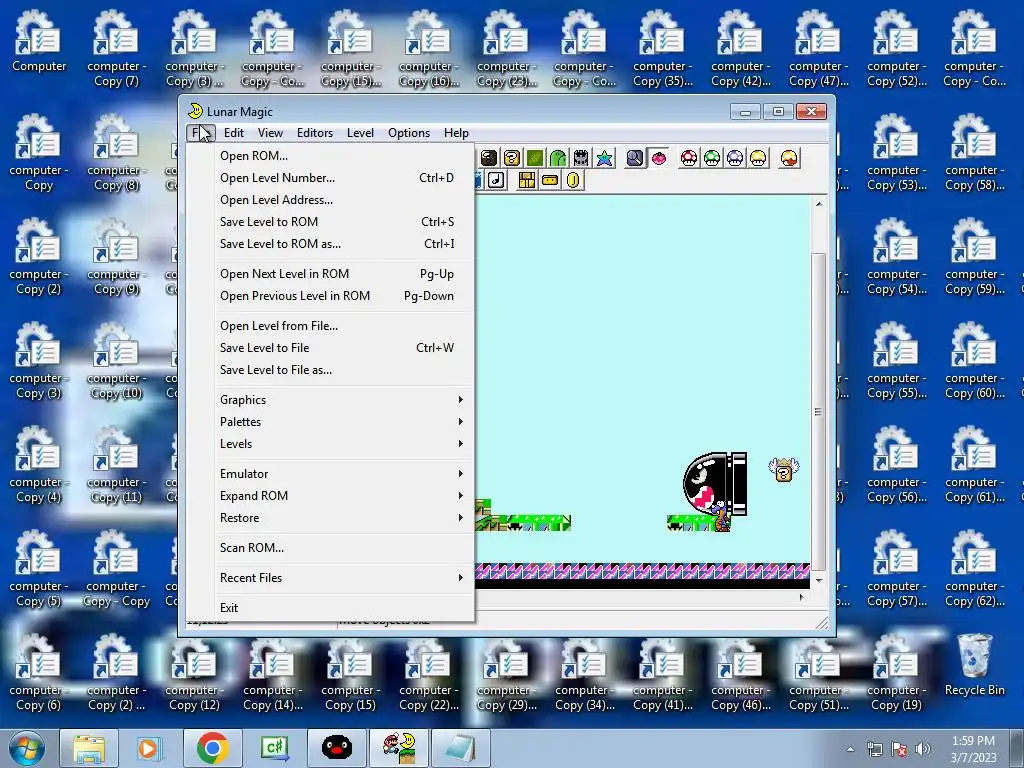Screen dimensions: 1024x768
Task: Click the volume speaker tray icon
Action: coord(923,749)
